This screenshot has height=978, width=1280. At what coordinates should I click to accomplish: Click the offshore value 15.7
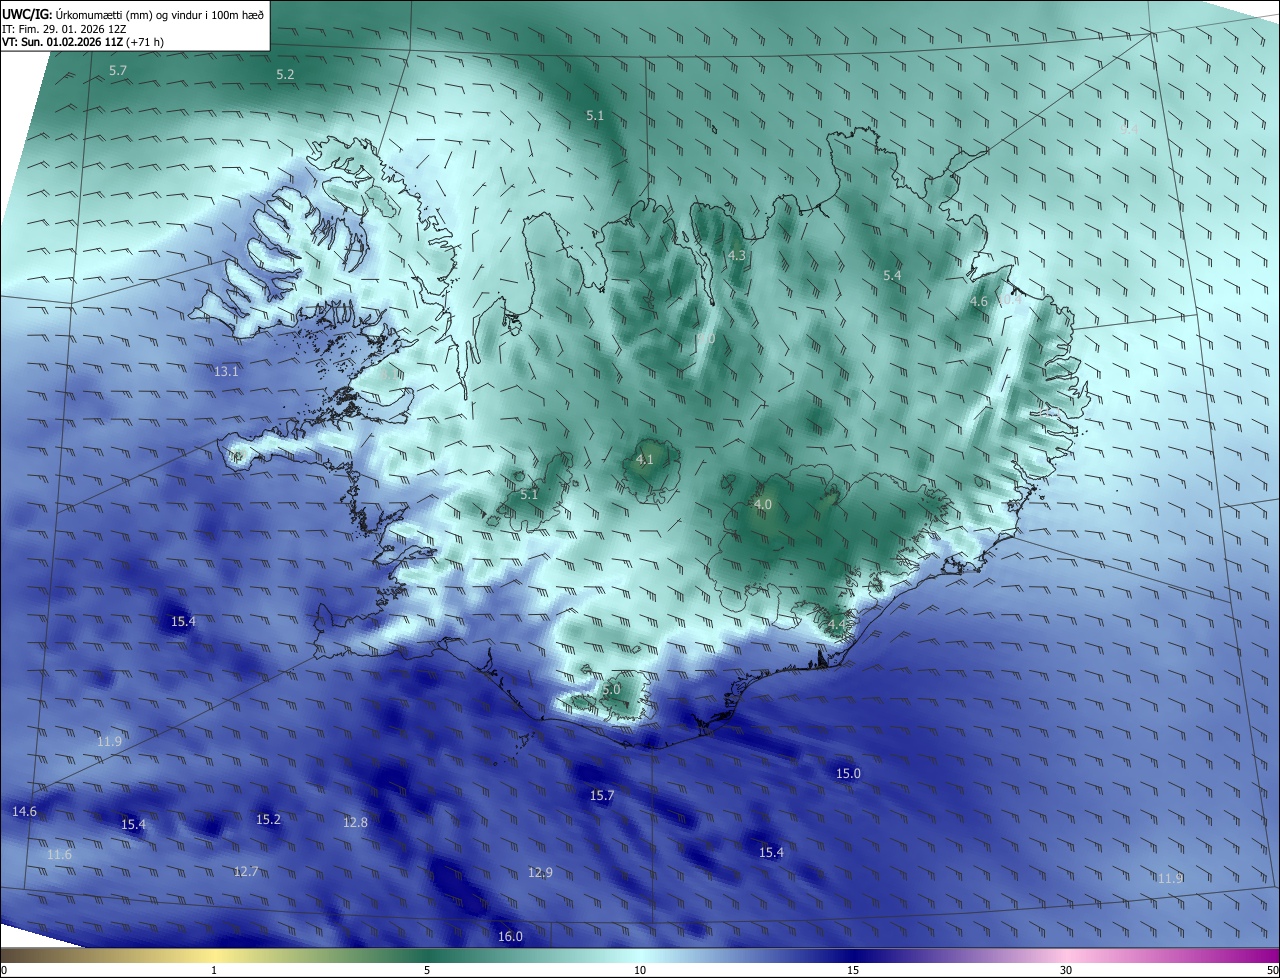(601, 795)
